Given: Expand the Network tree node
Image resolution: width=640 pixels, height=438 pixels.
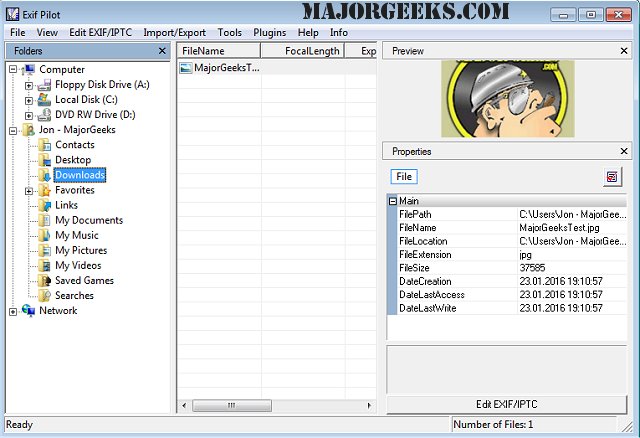Looking at the screenshot, I should [13, 311].
